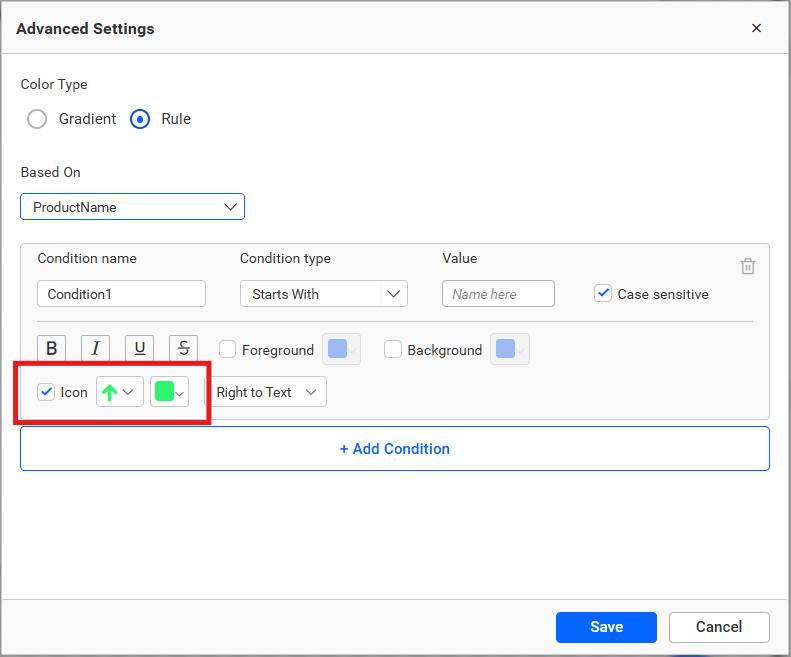Open the ProductName Based On dropdown

pos(132,207)
